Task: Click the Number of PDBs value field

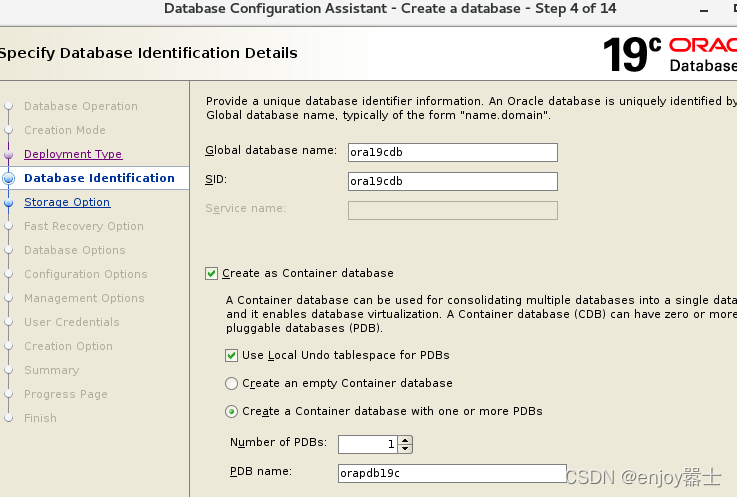Action: tap(368, 444)
